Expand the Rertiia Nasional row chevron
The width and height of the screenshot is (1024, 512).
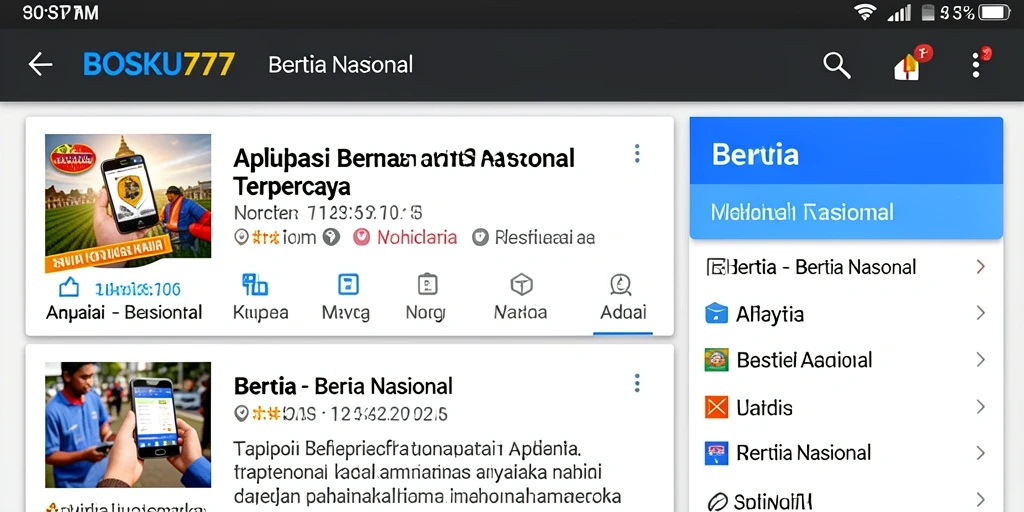(x=980, y=453)
